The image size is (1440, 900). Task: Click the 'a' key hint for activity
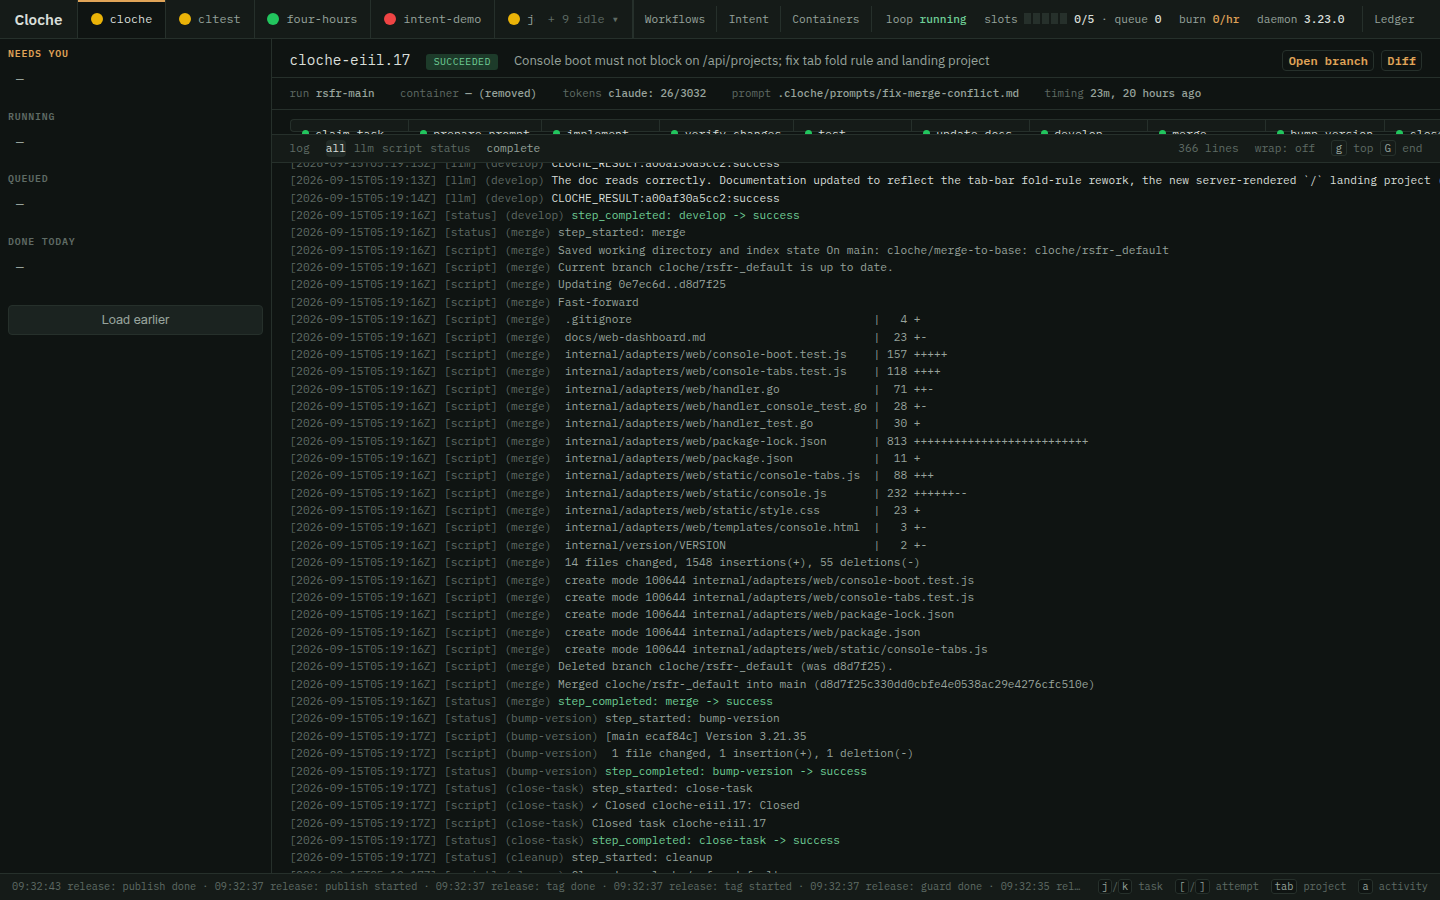(1365, 886)
